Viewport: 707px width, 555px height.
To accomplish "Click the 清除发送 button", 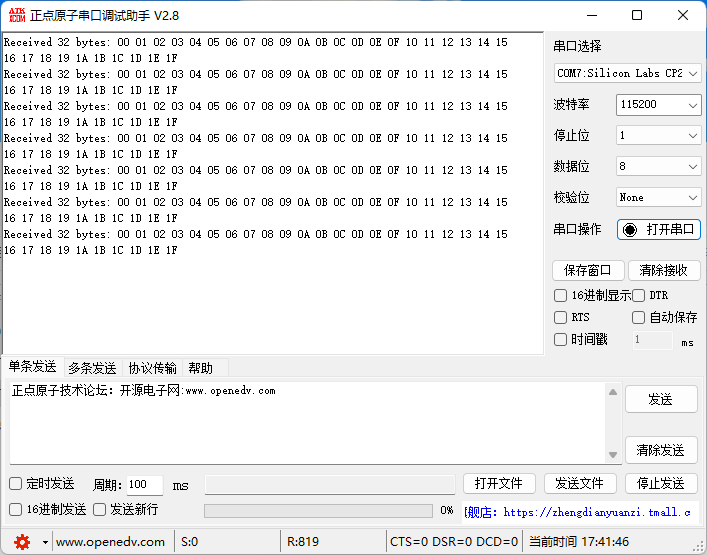I will coord(661,450).
